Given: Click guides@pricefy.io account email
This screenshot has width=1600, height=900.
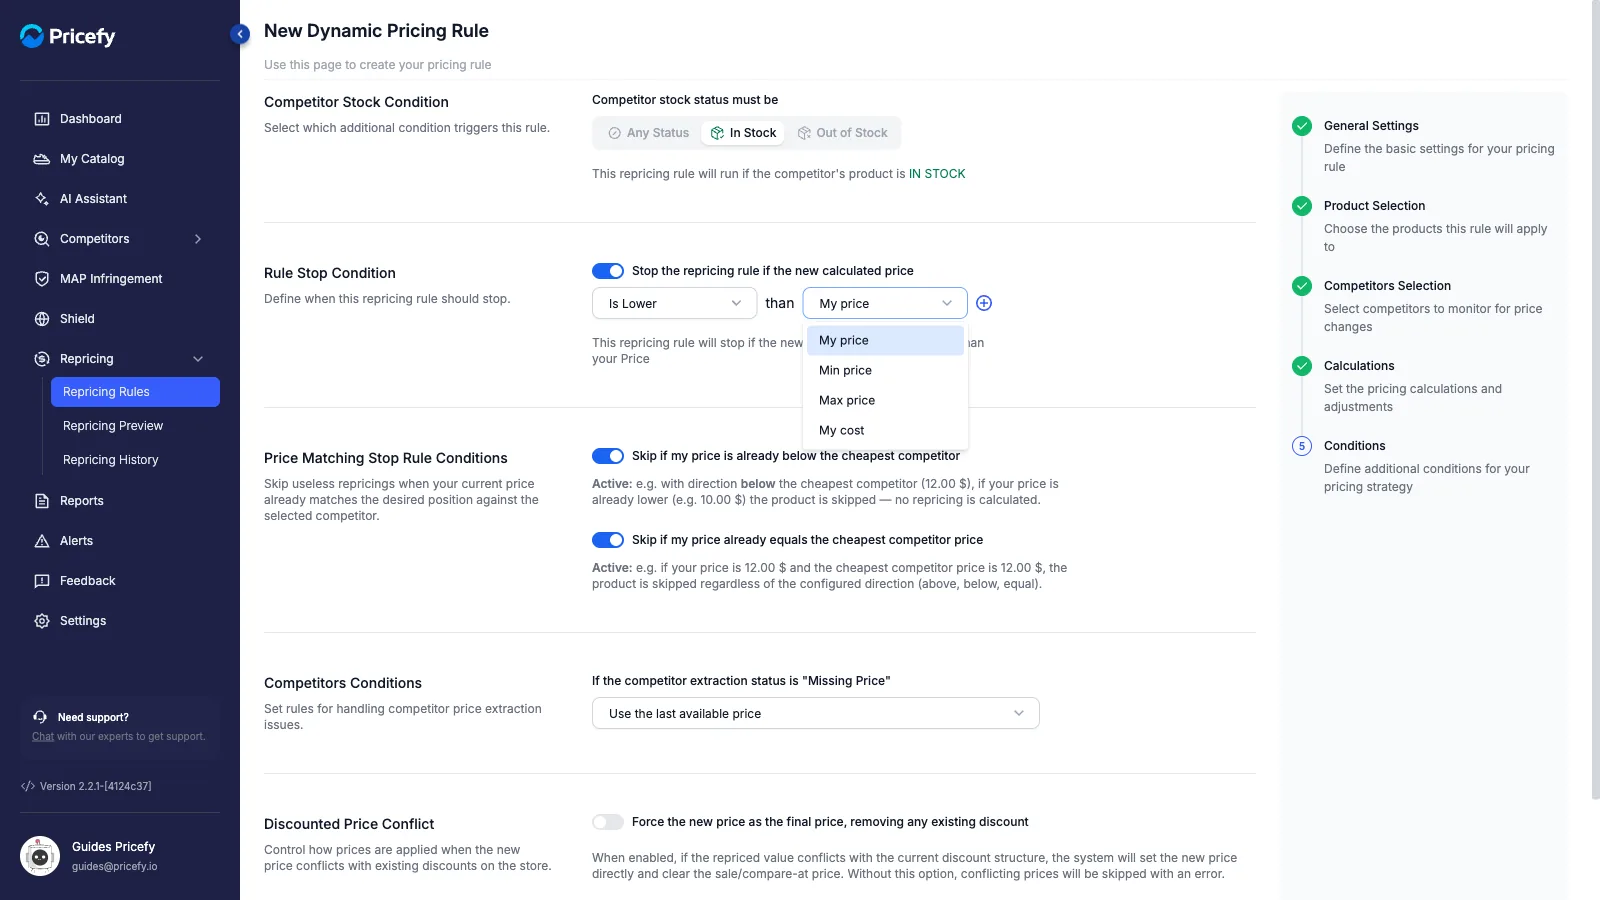Looking at the screenshot, I should click(115, 867).
